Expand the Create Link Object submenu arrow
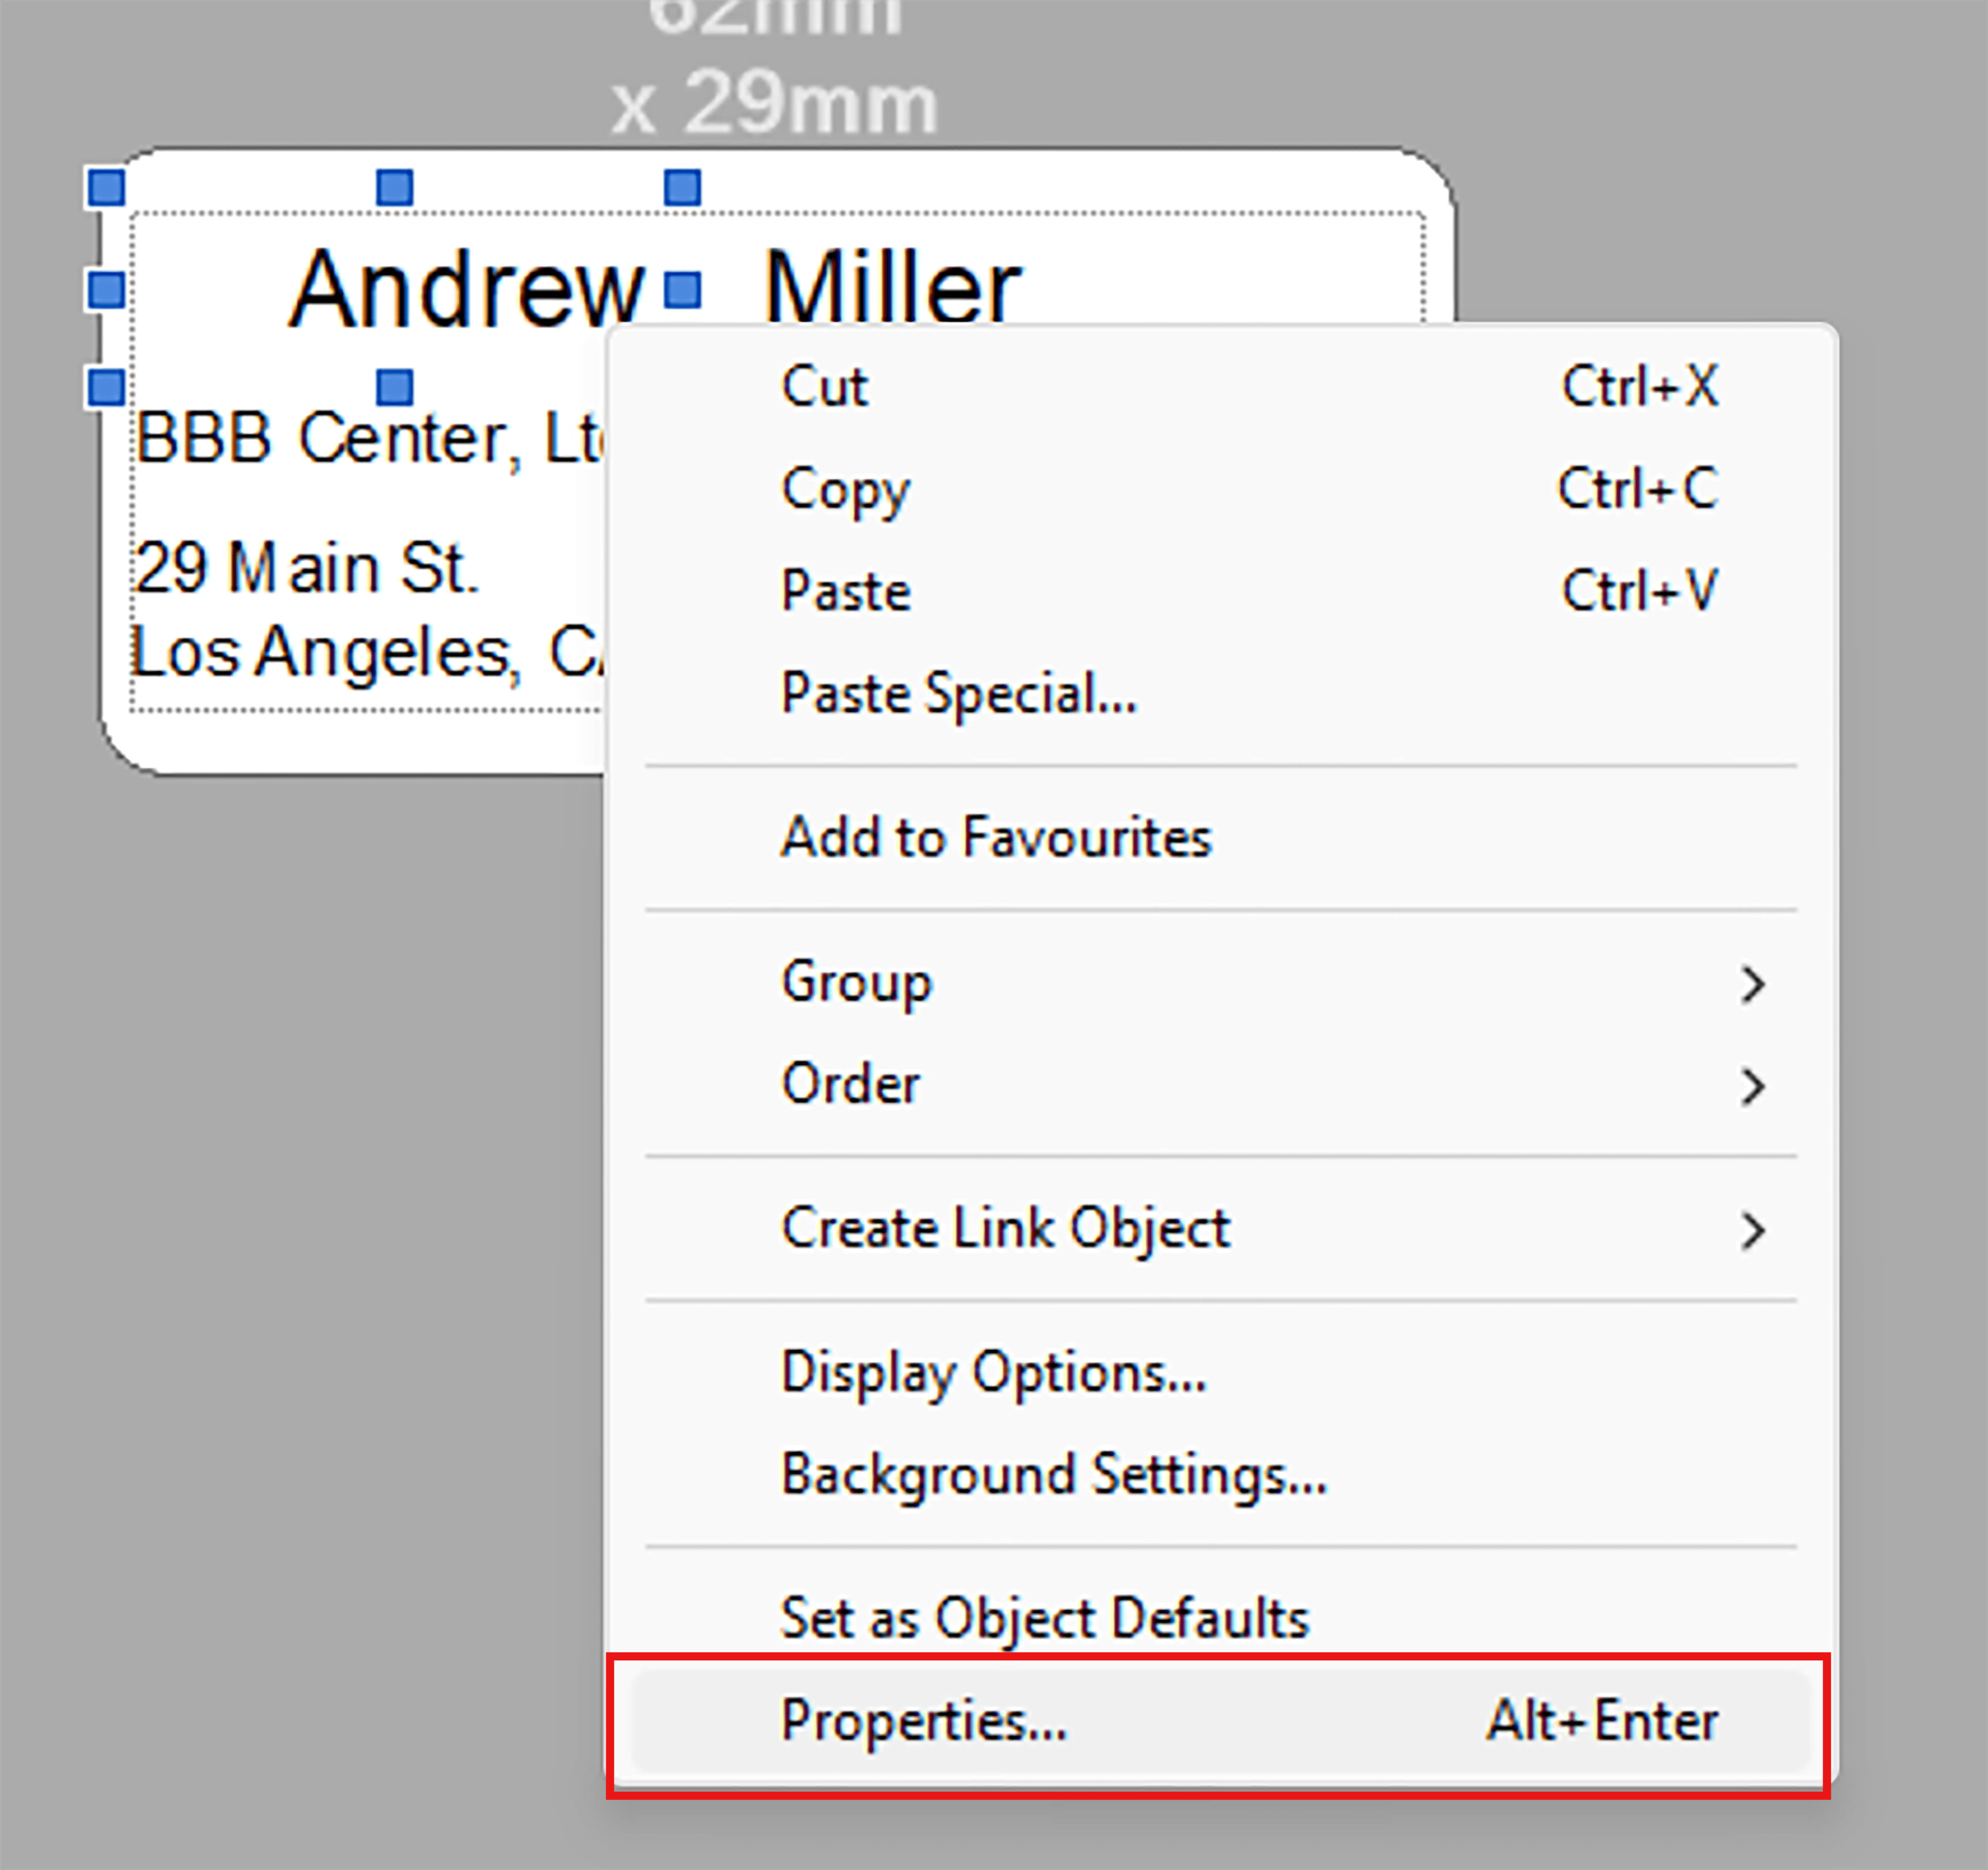1988x1870 pixels. coord(1752,1230)
